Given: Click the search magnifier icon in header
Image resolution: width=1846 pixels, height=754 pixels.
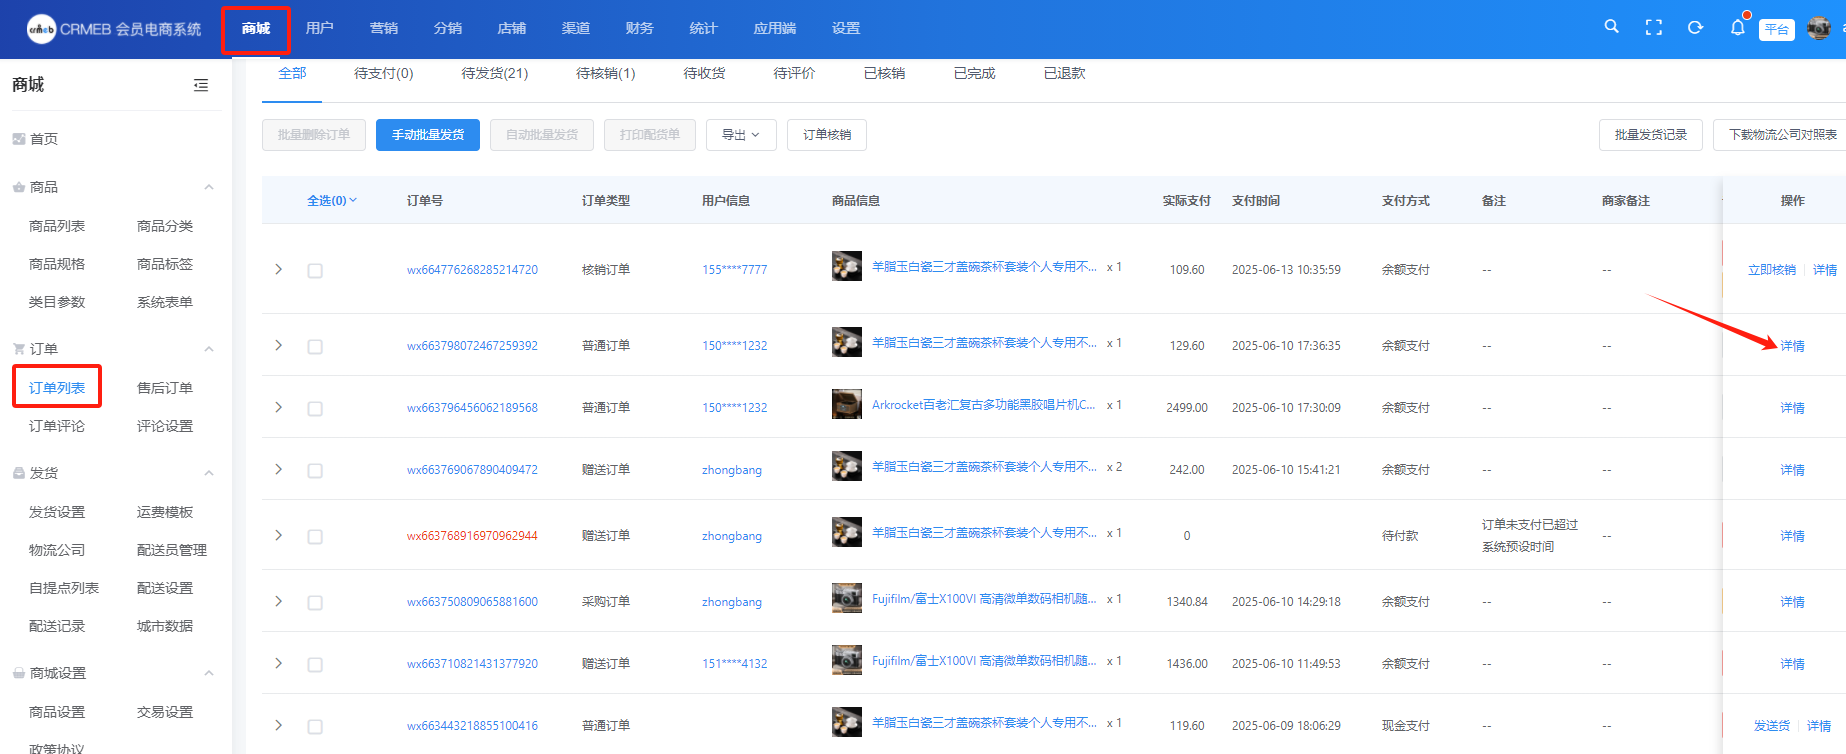Looking at the screenshot, I should [1611, 27].
